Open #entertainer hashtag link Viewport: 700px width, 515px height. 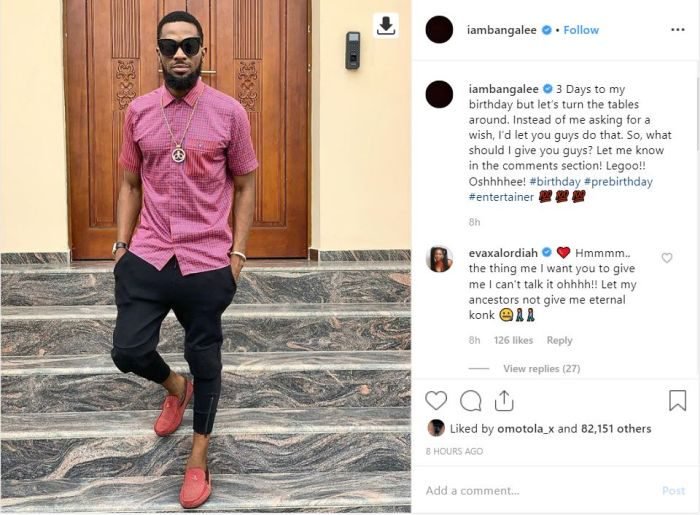[501, 197]
